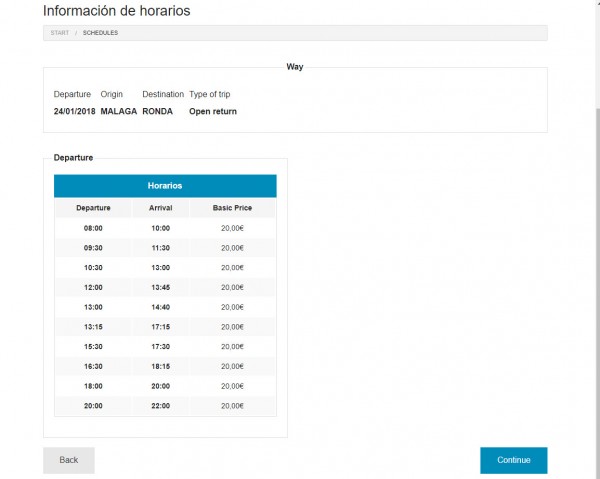Select the 12:00 departure time

coord(93,287)
